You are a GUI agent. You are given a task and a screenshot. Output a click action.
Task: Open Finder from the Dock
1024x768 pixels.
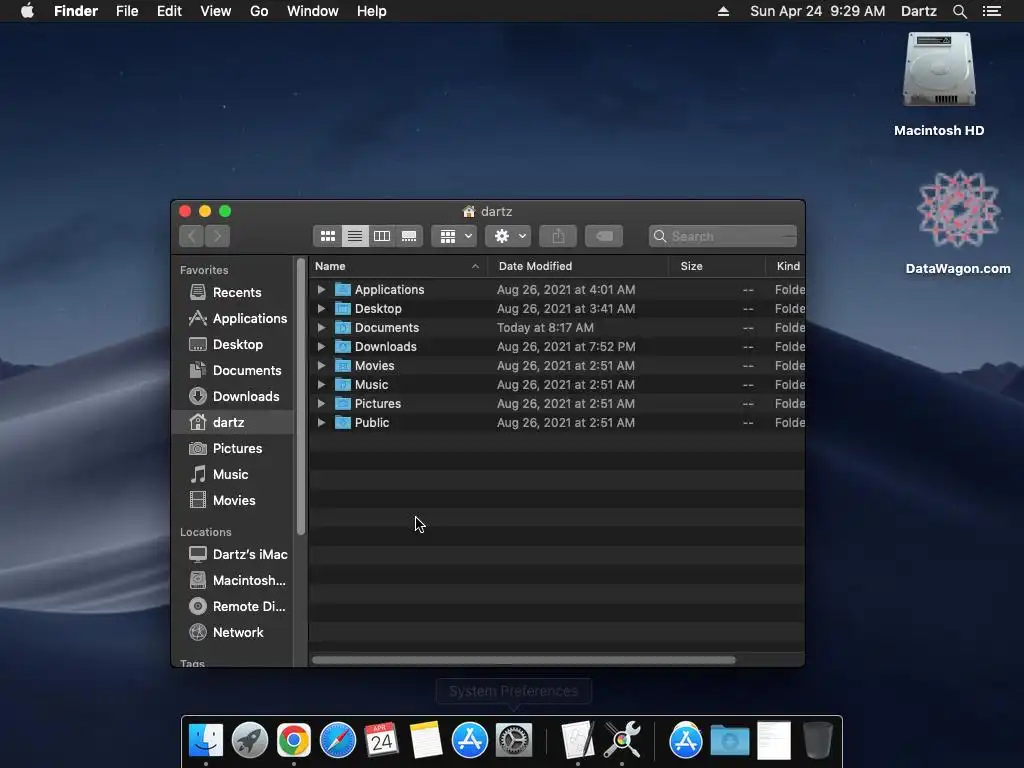(x=206, y=741)
